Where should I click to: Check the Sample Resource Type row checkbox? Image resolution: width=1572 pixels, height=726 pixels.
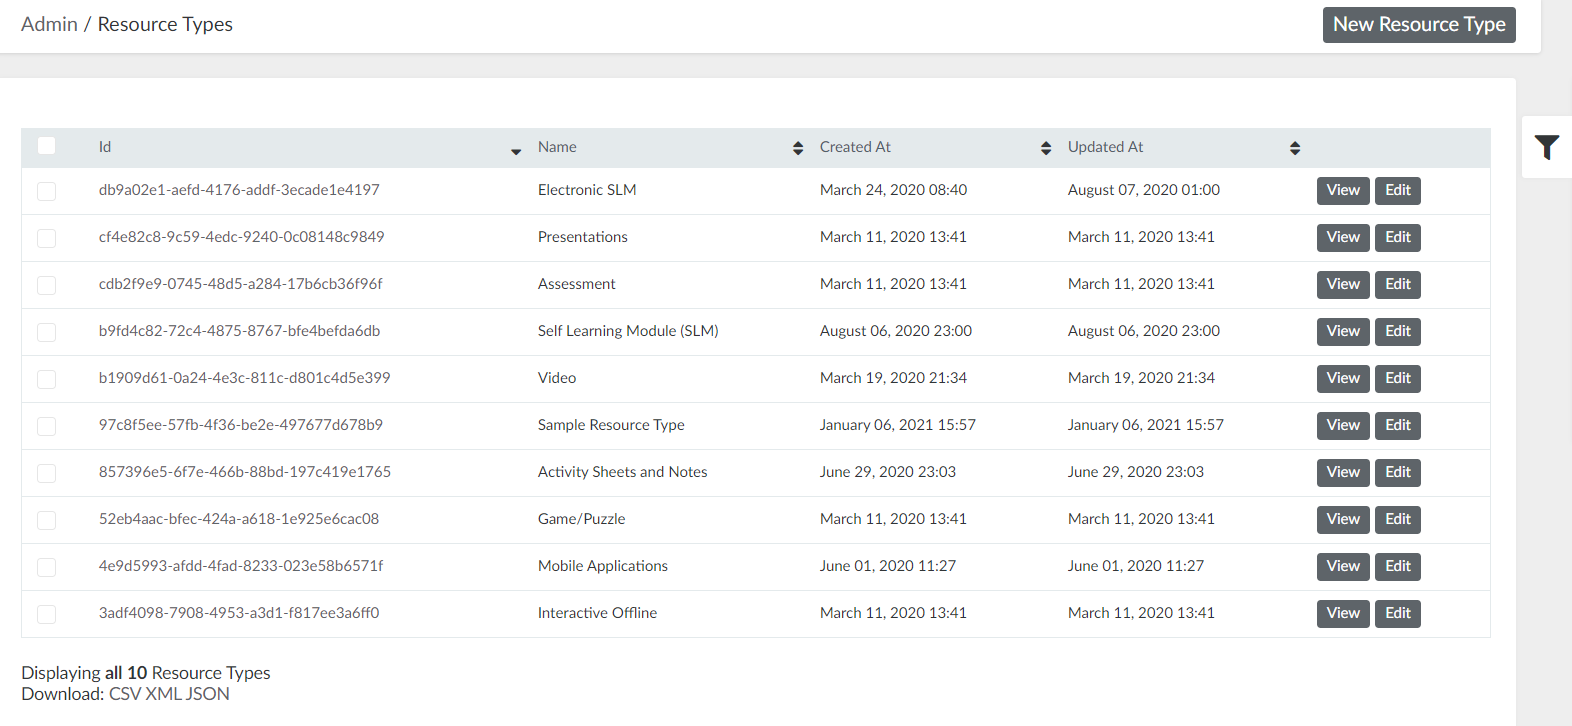(x=46, y=426)
